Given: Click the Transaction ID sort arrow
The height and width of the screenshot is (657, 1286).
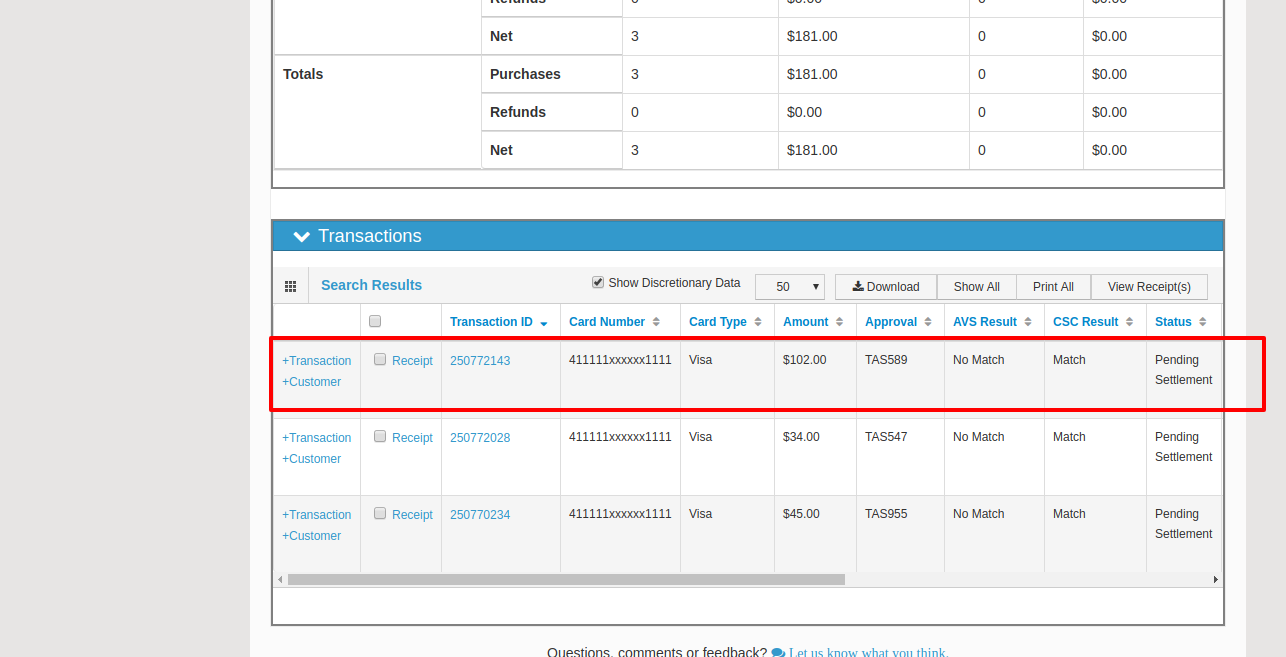Looking at the screenshot, I should coord(544,323).
